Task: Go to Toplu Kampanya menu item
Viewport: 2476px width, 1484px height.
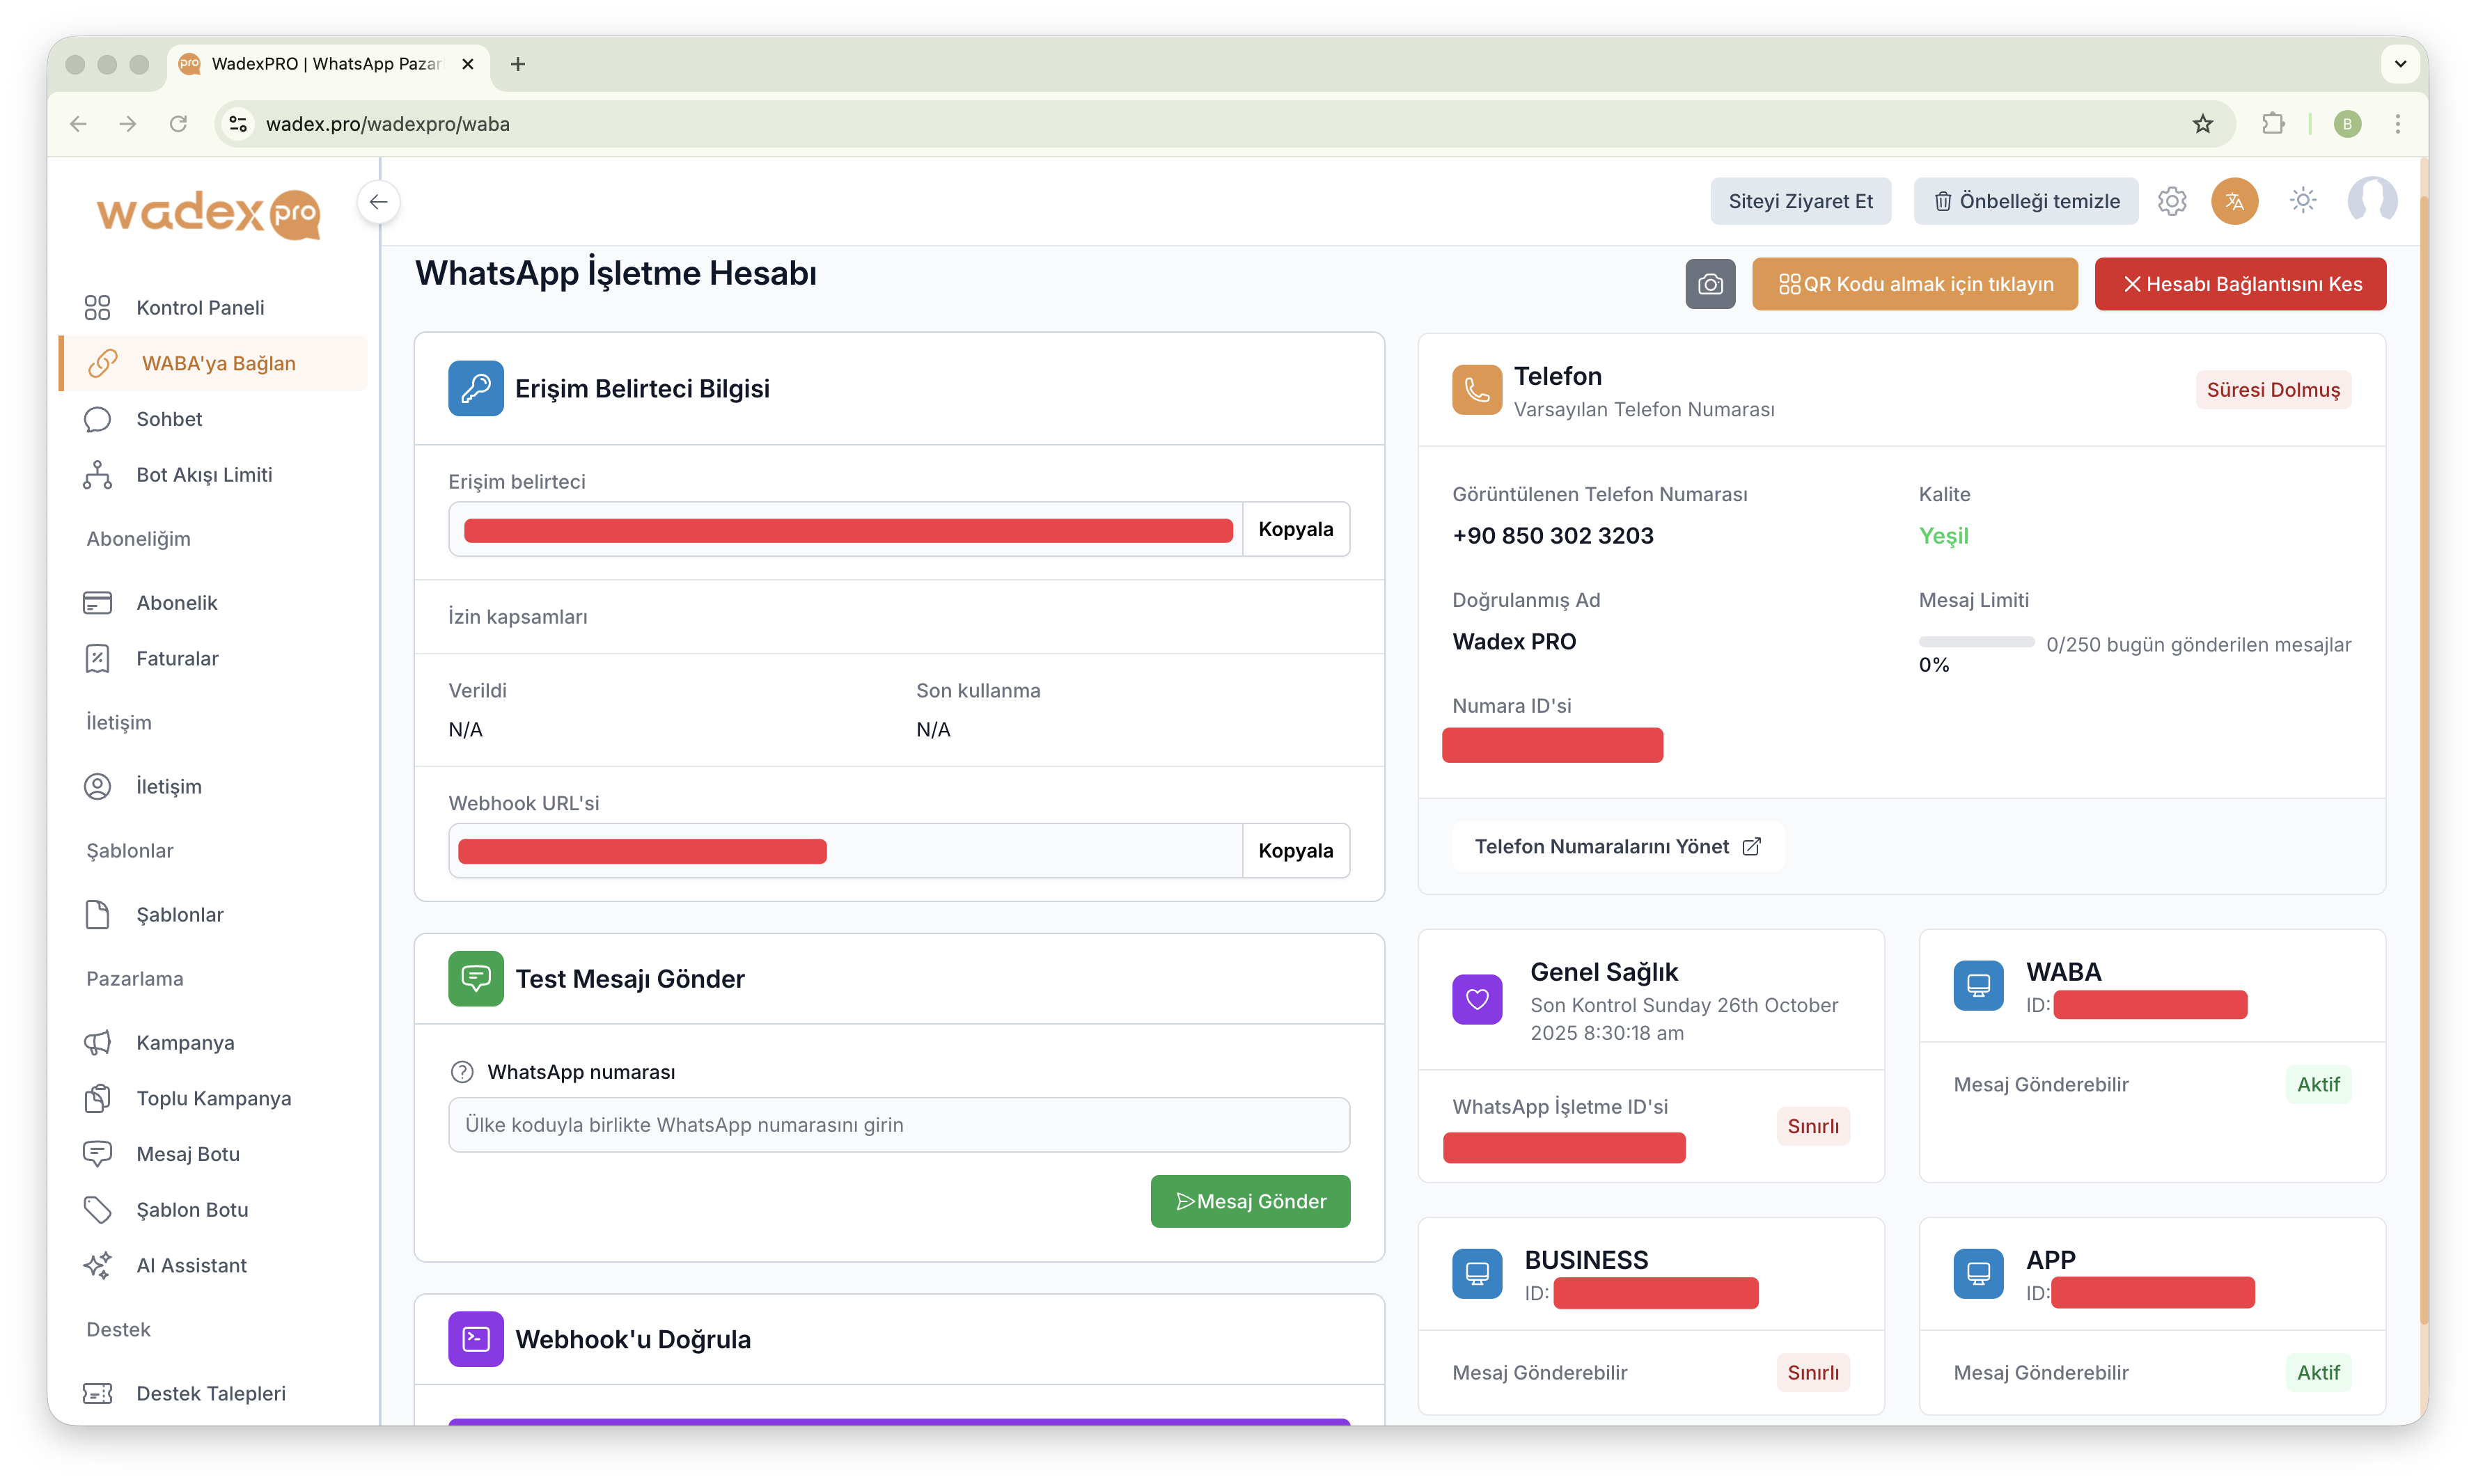Action: [x=213, y=1098]
